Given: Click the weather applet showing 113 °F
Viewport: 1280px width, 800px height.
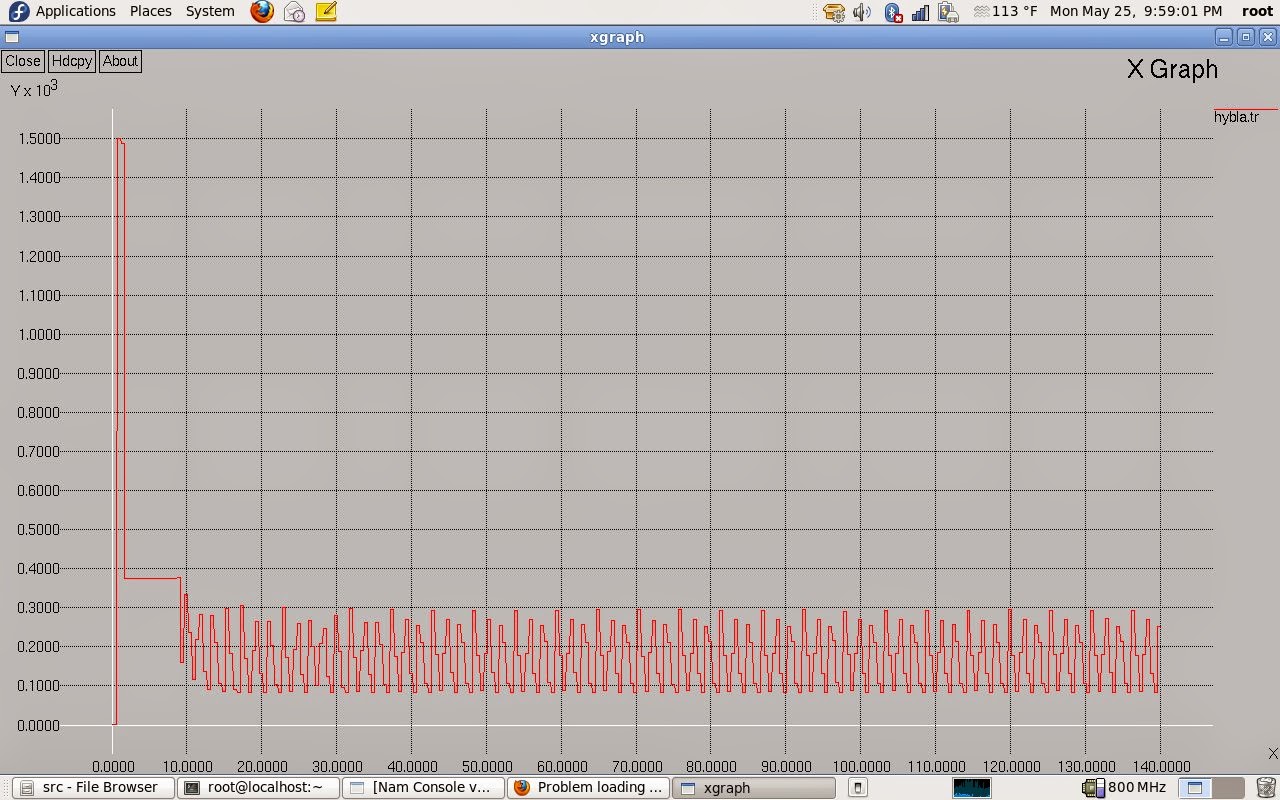Looking at the screenshot, I should pyautogui.click(x=1003, y=11).
